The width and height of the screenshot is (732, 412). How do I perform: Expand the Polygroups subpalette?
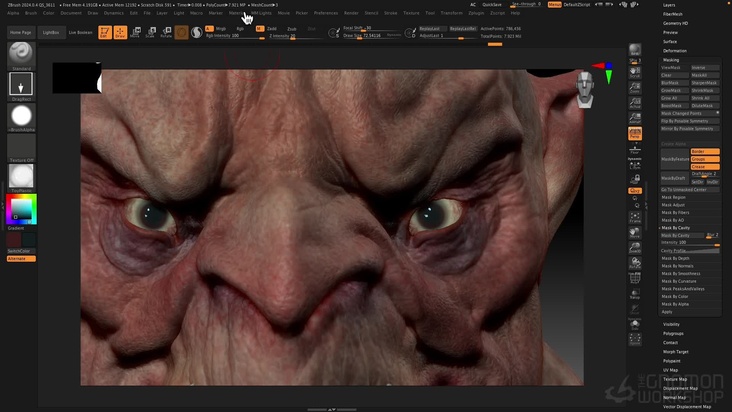(x=673, y=333)
